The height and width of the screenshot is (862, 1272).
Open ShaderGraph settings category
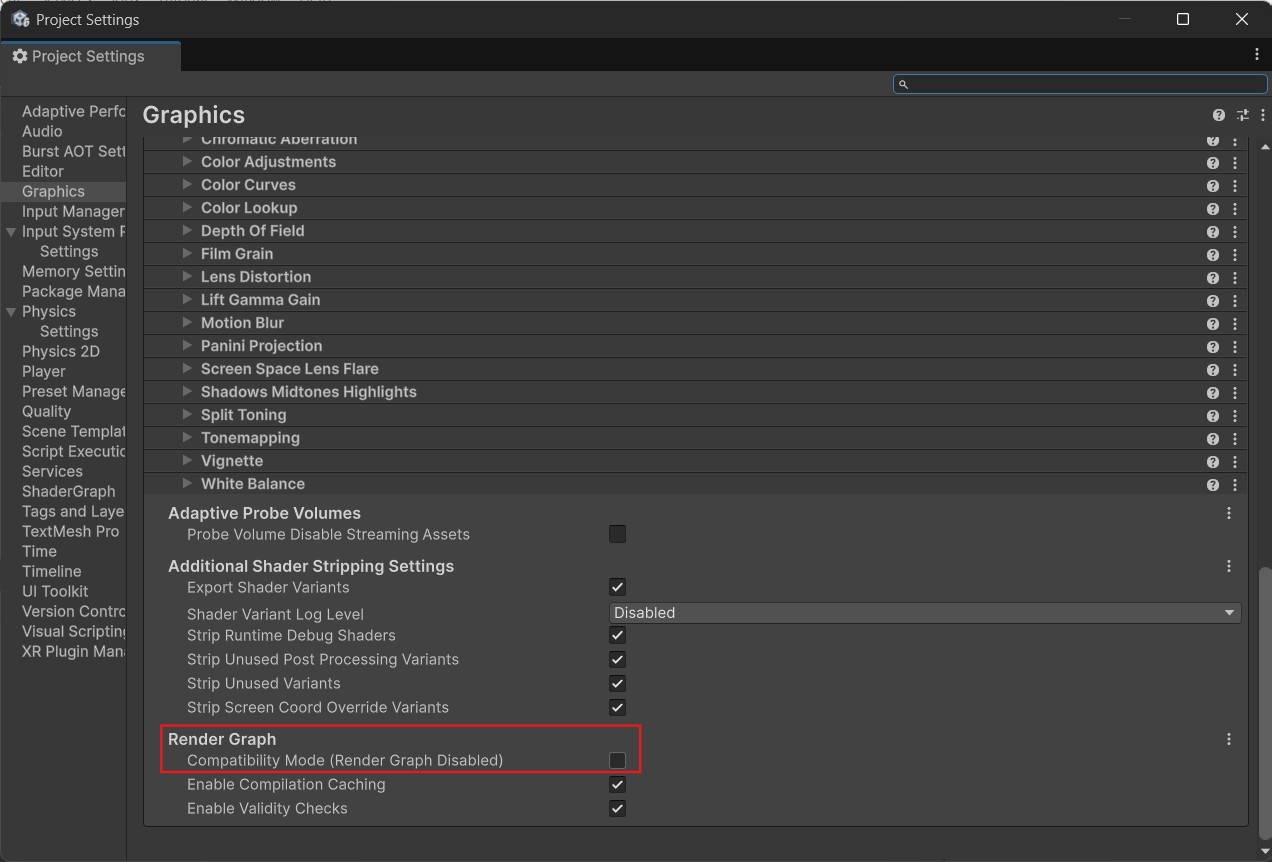69,491
